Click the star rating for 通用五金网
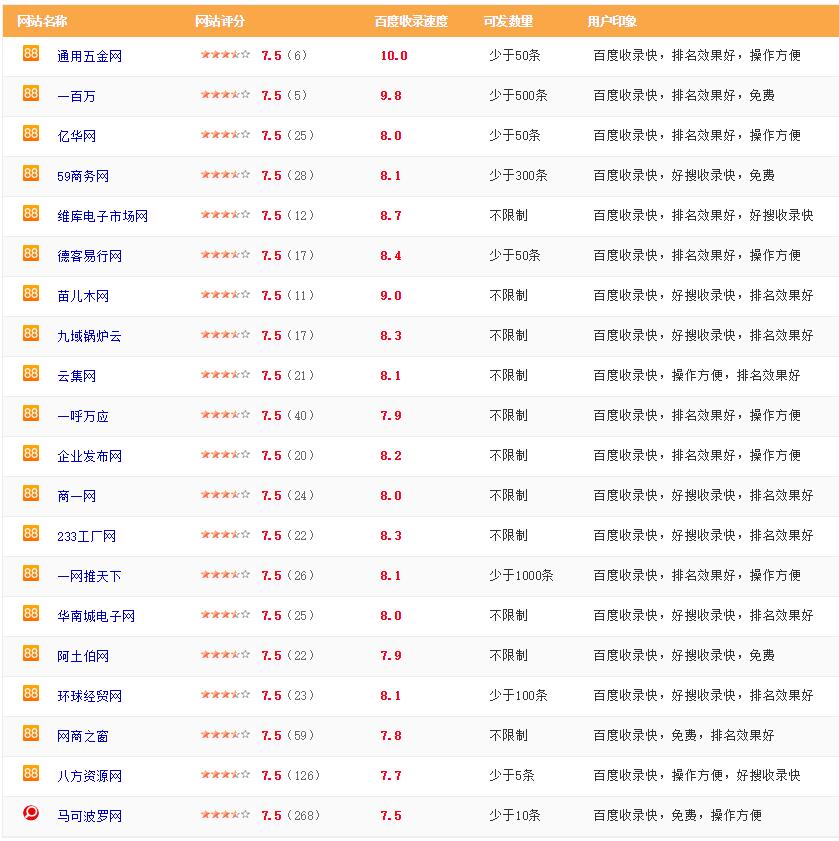 pyautogui.click(x=225, y=55)
